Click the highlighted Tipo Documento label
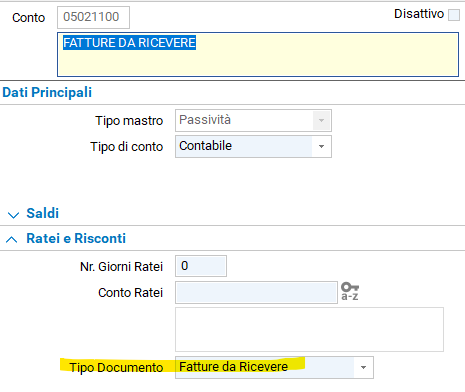Image resolution: width=465 pixels, height=392 pixels. pos(116,367)
